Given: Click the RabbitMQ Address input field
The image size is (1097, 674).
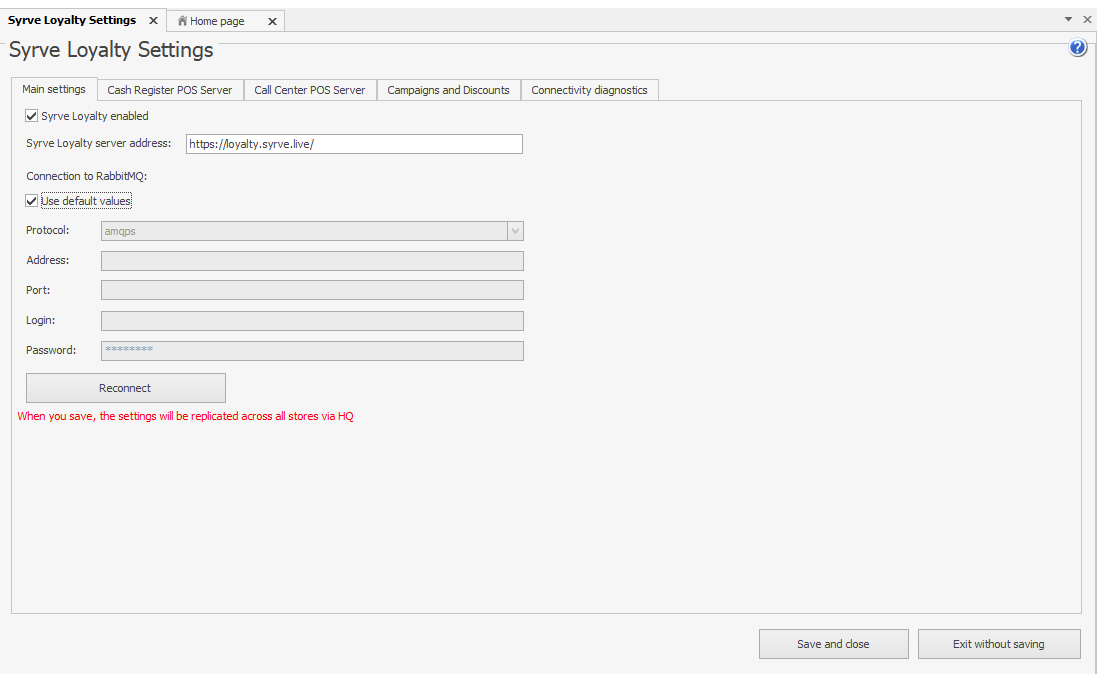Looking at the screenshot, I should 312,261.
